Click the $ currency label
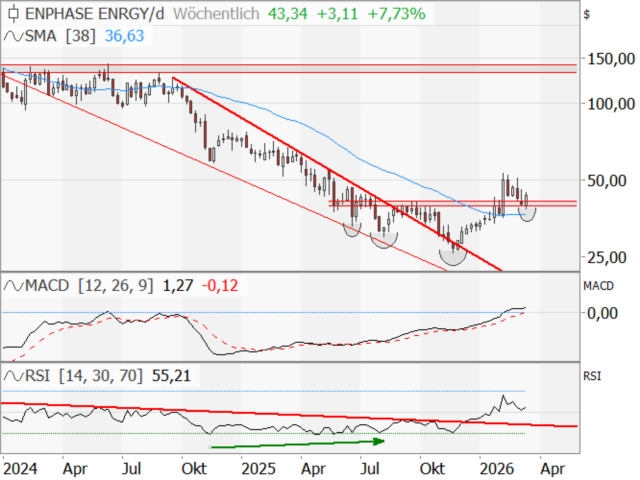640x480 pixels. coord(587,15)
